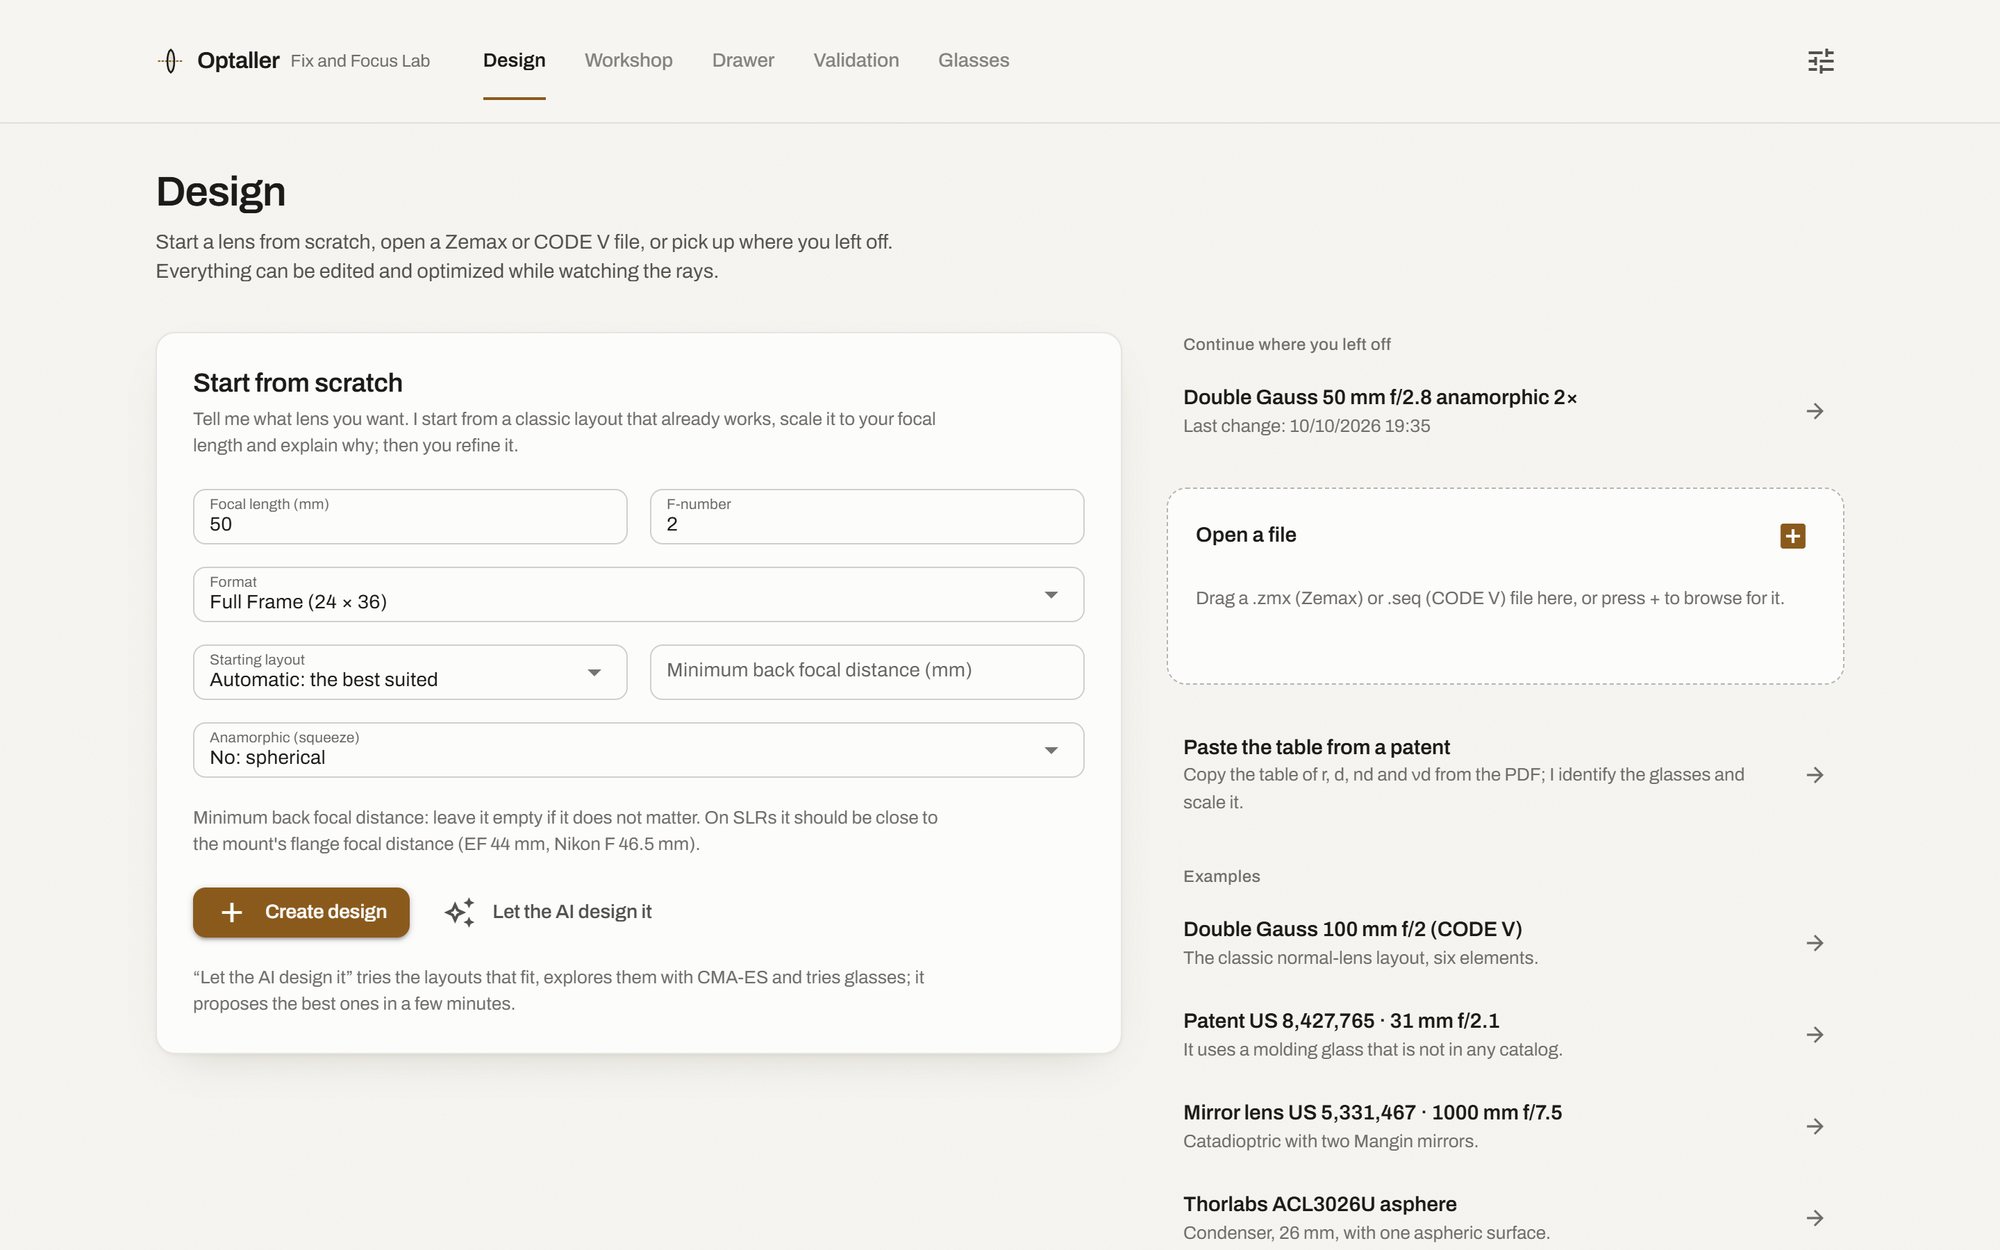The width and height of the screenshot is (2000, 1250).
Task: Open Double Gauss 50 mm f/2.8 anamorphic 2×
Action: pos(1505,411)
